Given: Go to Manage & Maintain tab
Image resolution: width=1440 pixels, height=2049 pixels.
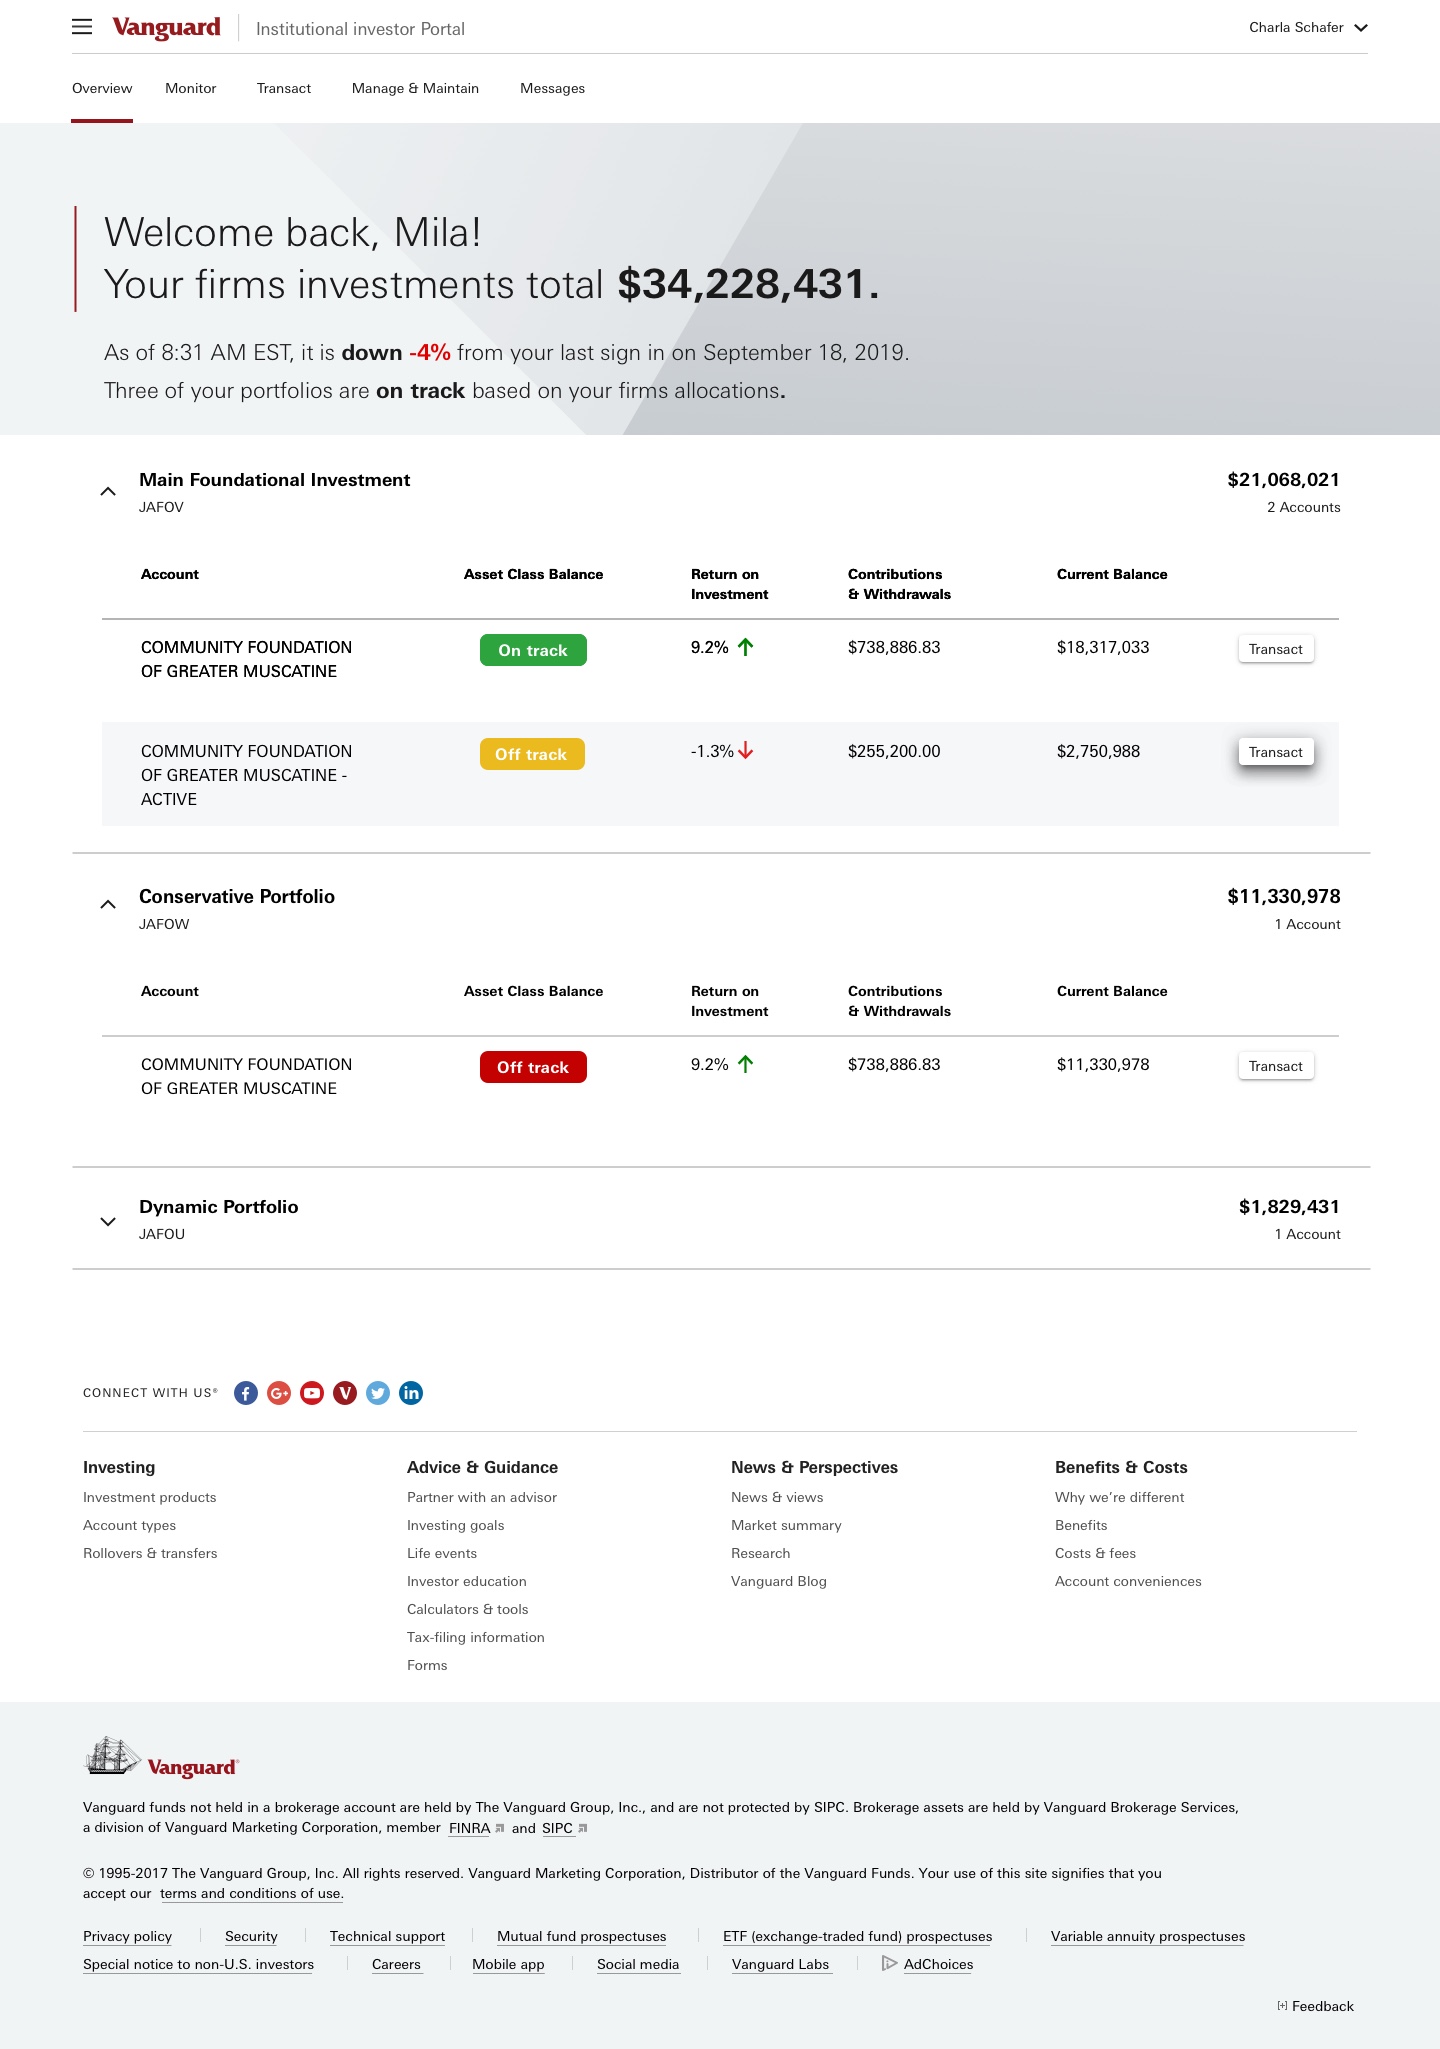Looking at the screenshot, I should [415, 88].
